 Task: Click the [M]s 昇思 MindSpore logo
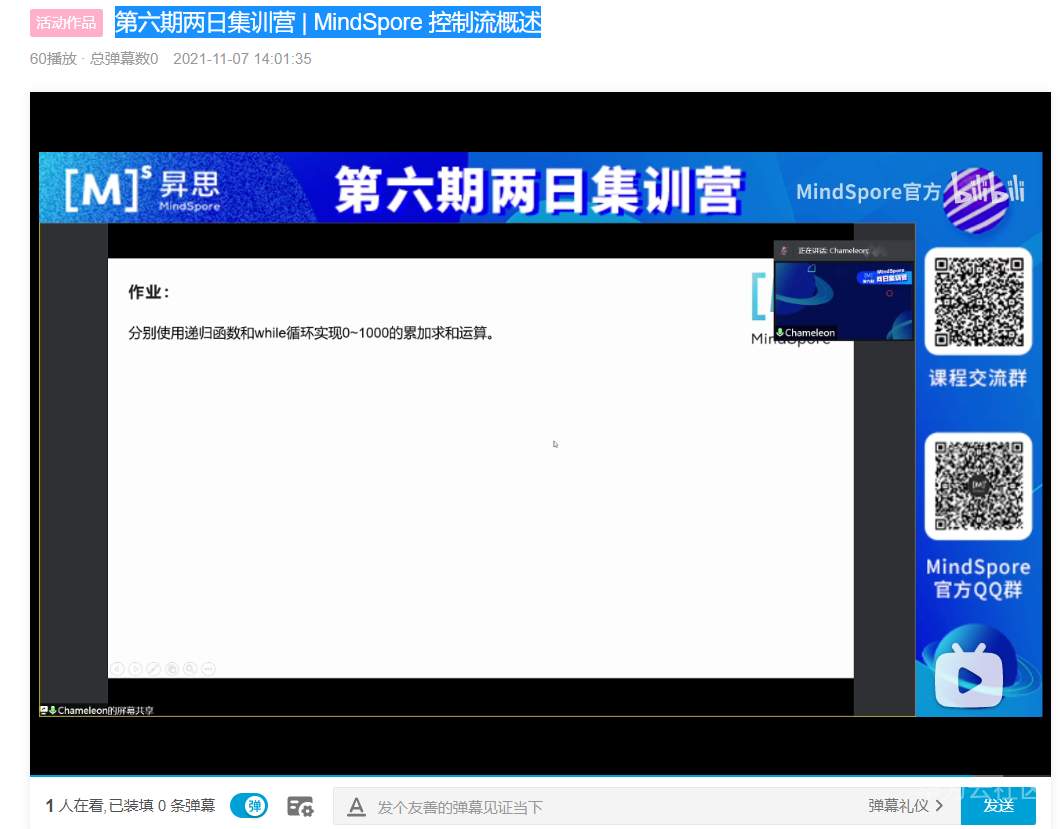[142, 188]
